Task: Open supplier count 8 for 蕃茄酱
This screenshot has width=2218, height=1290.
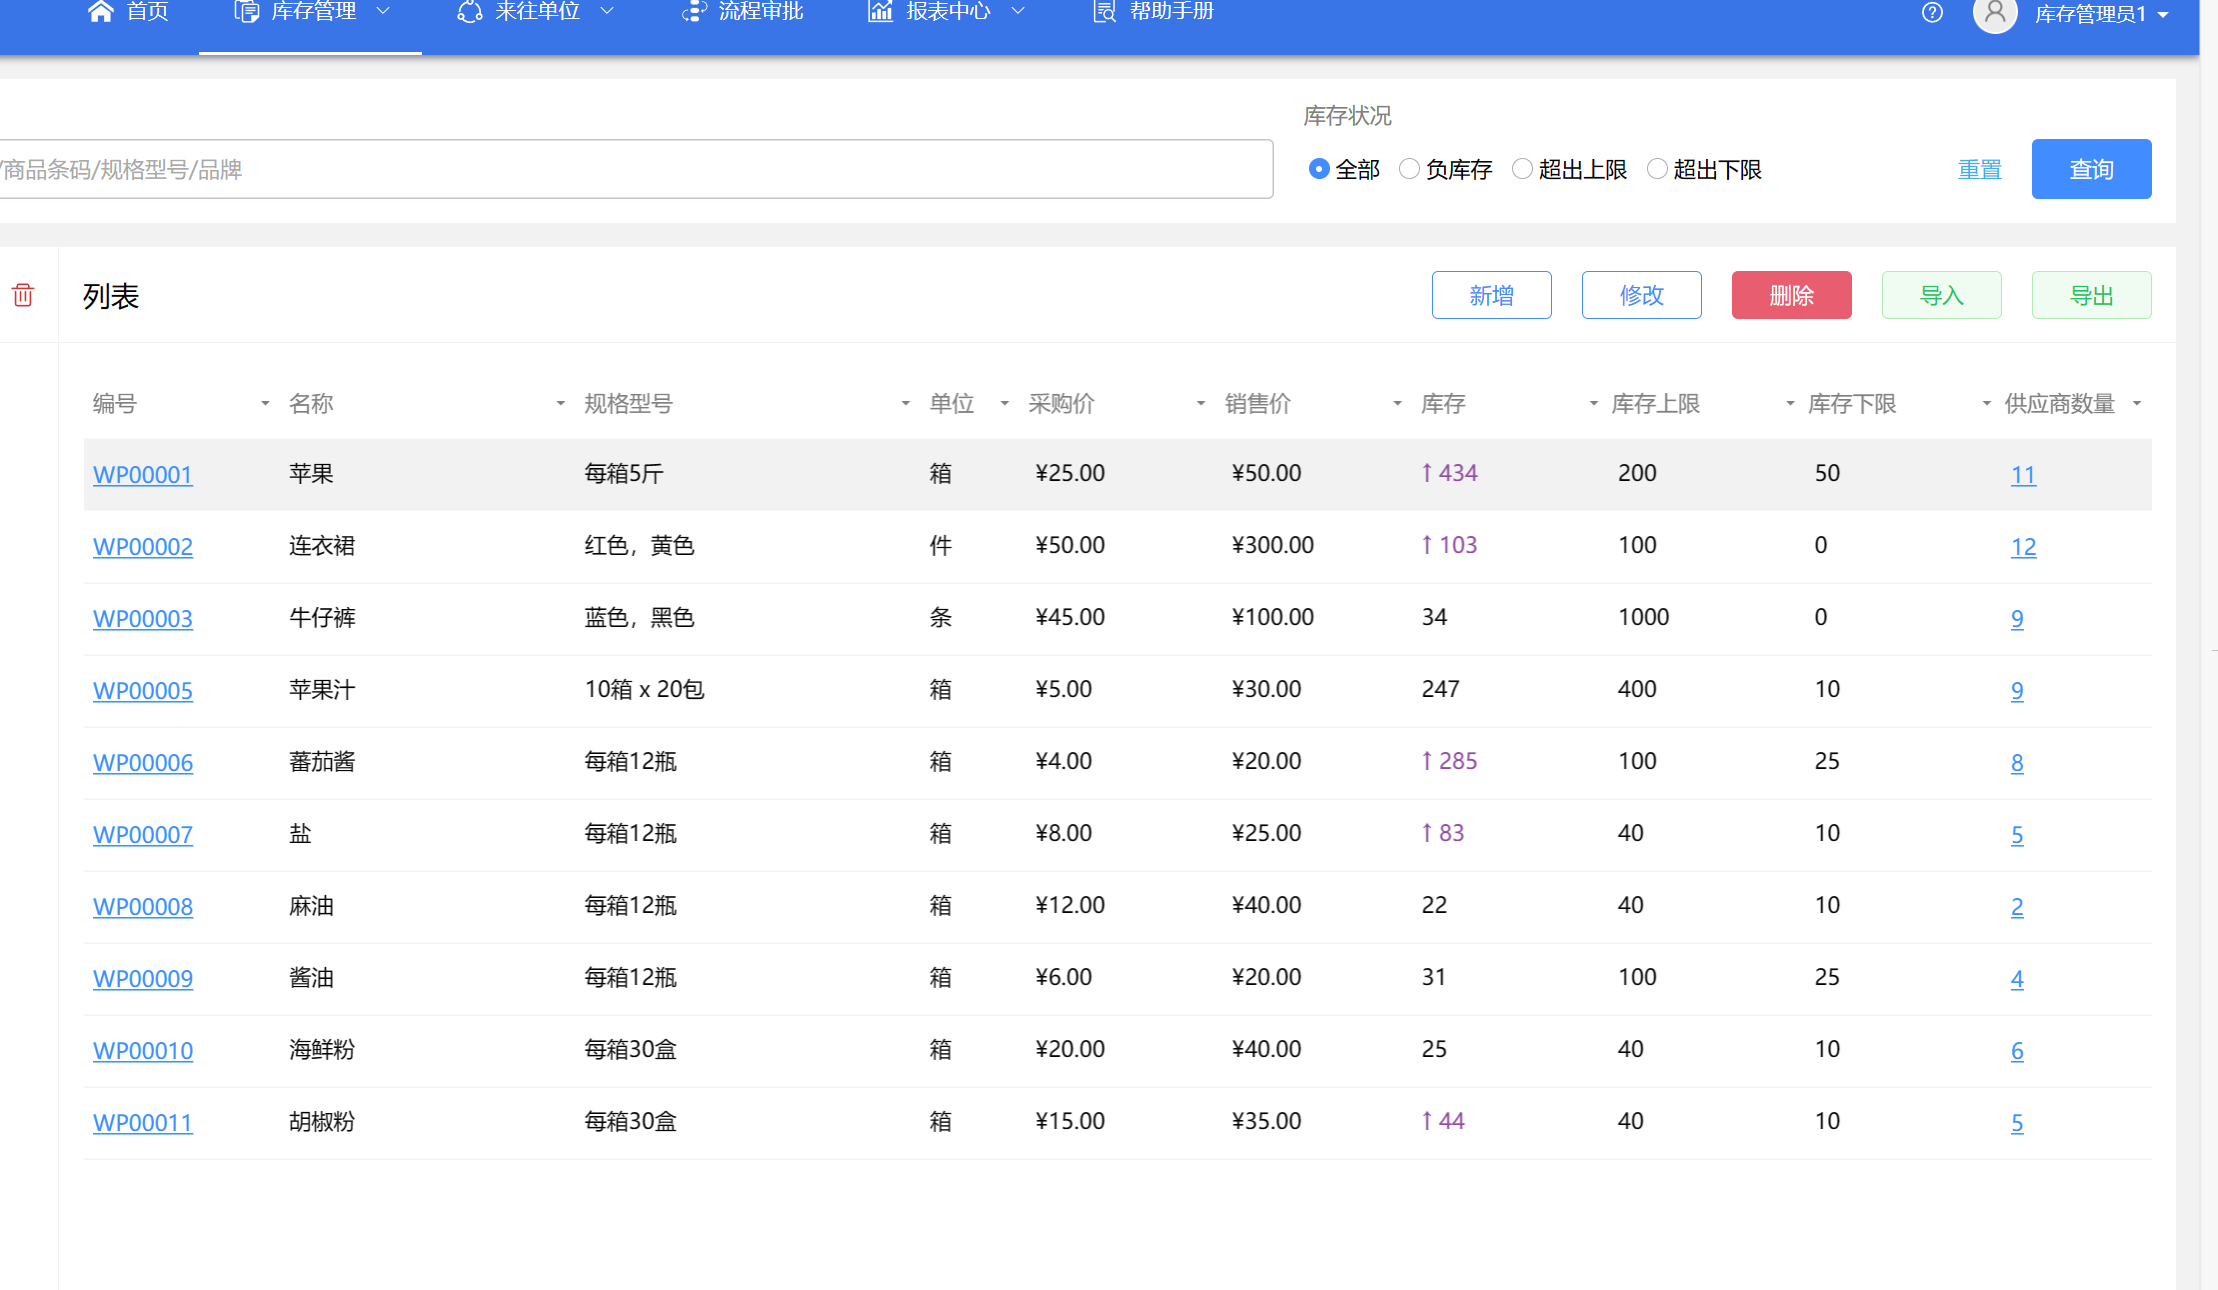Action: [2017, 762]
